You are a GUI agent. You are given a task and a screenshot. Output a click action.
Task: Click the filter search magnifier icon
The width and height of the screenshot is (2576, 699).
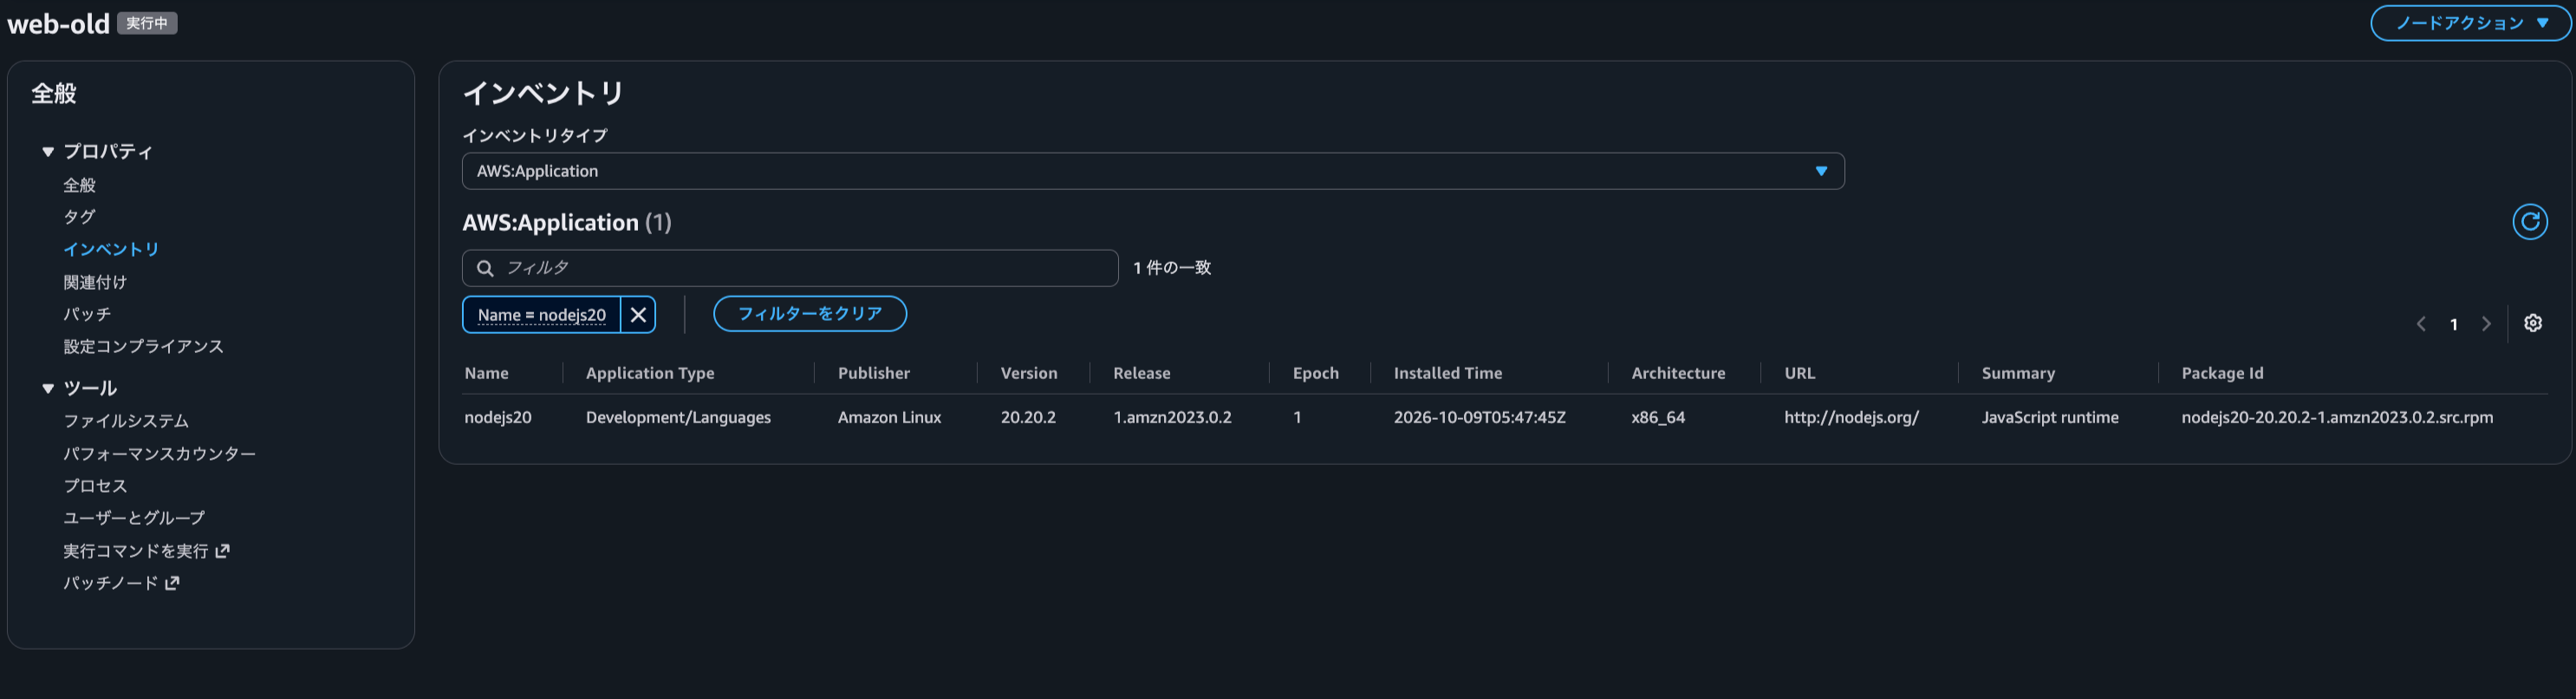tap(485, 268)
